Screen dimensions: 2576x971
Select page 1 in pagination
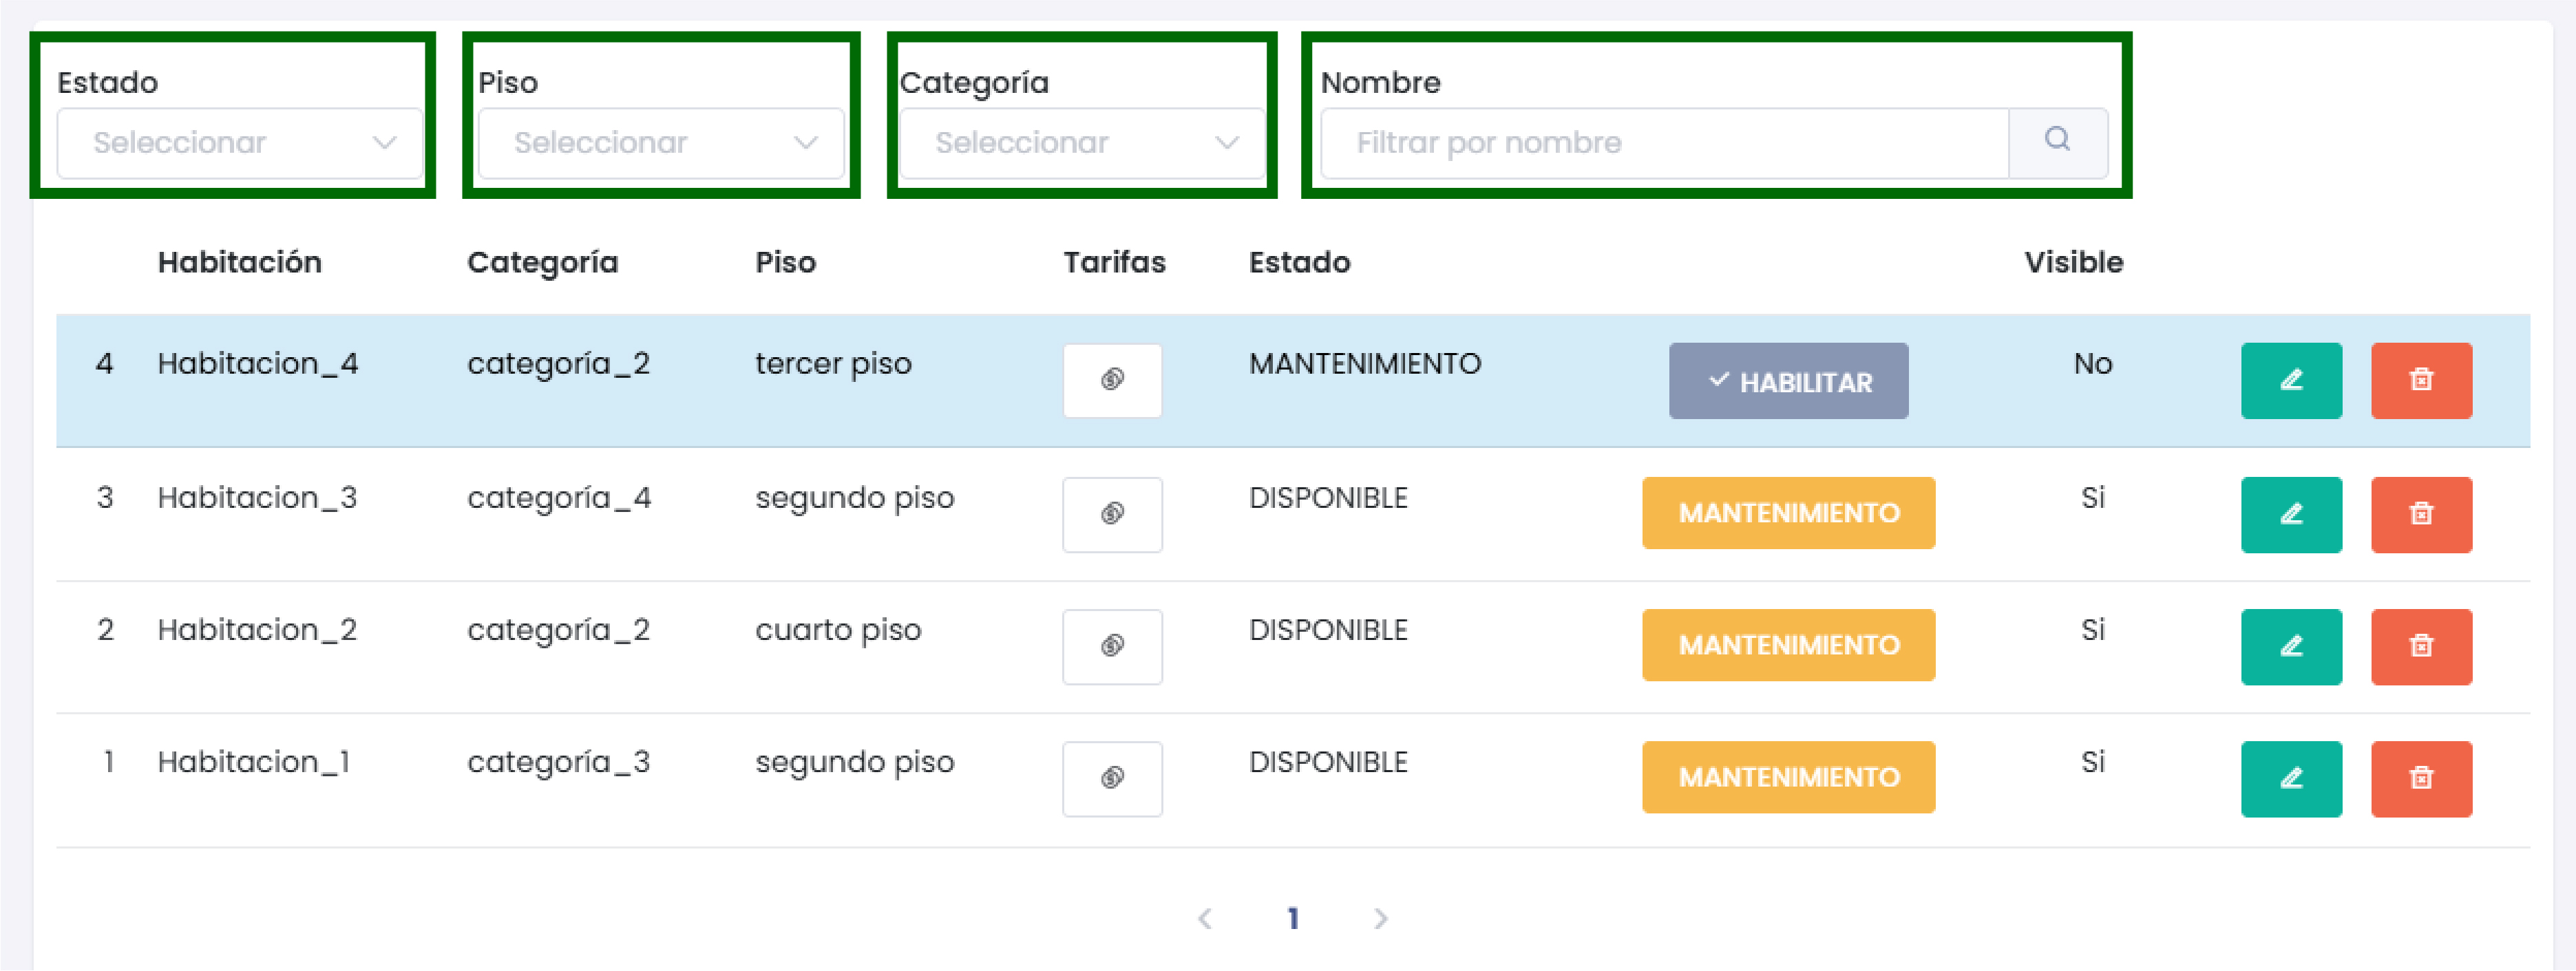[1293, 917]
